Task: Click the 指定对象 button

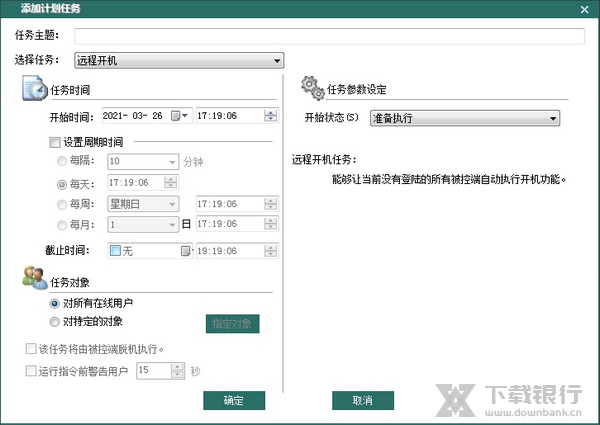Action: coord(232,324)
